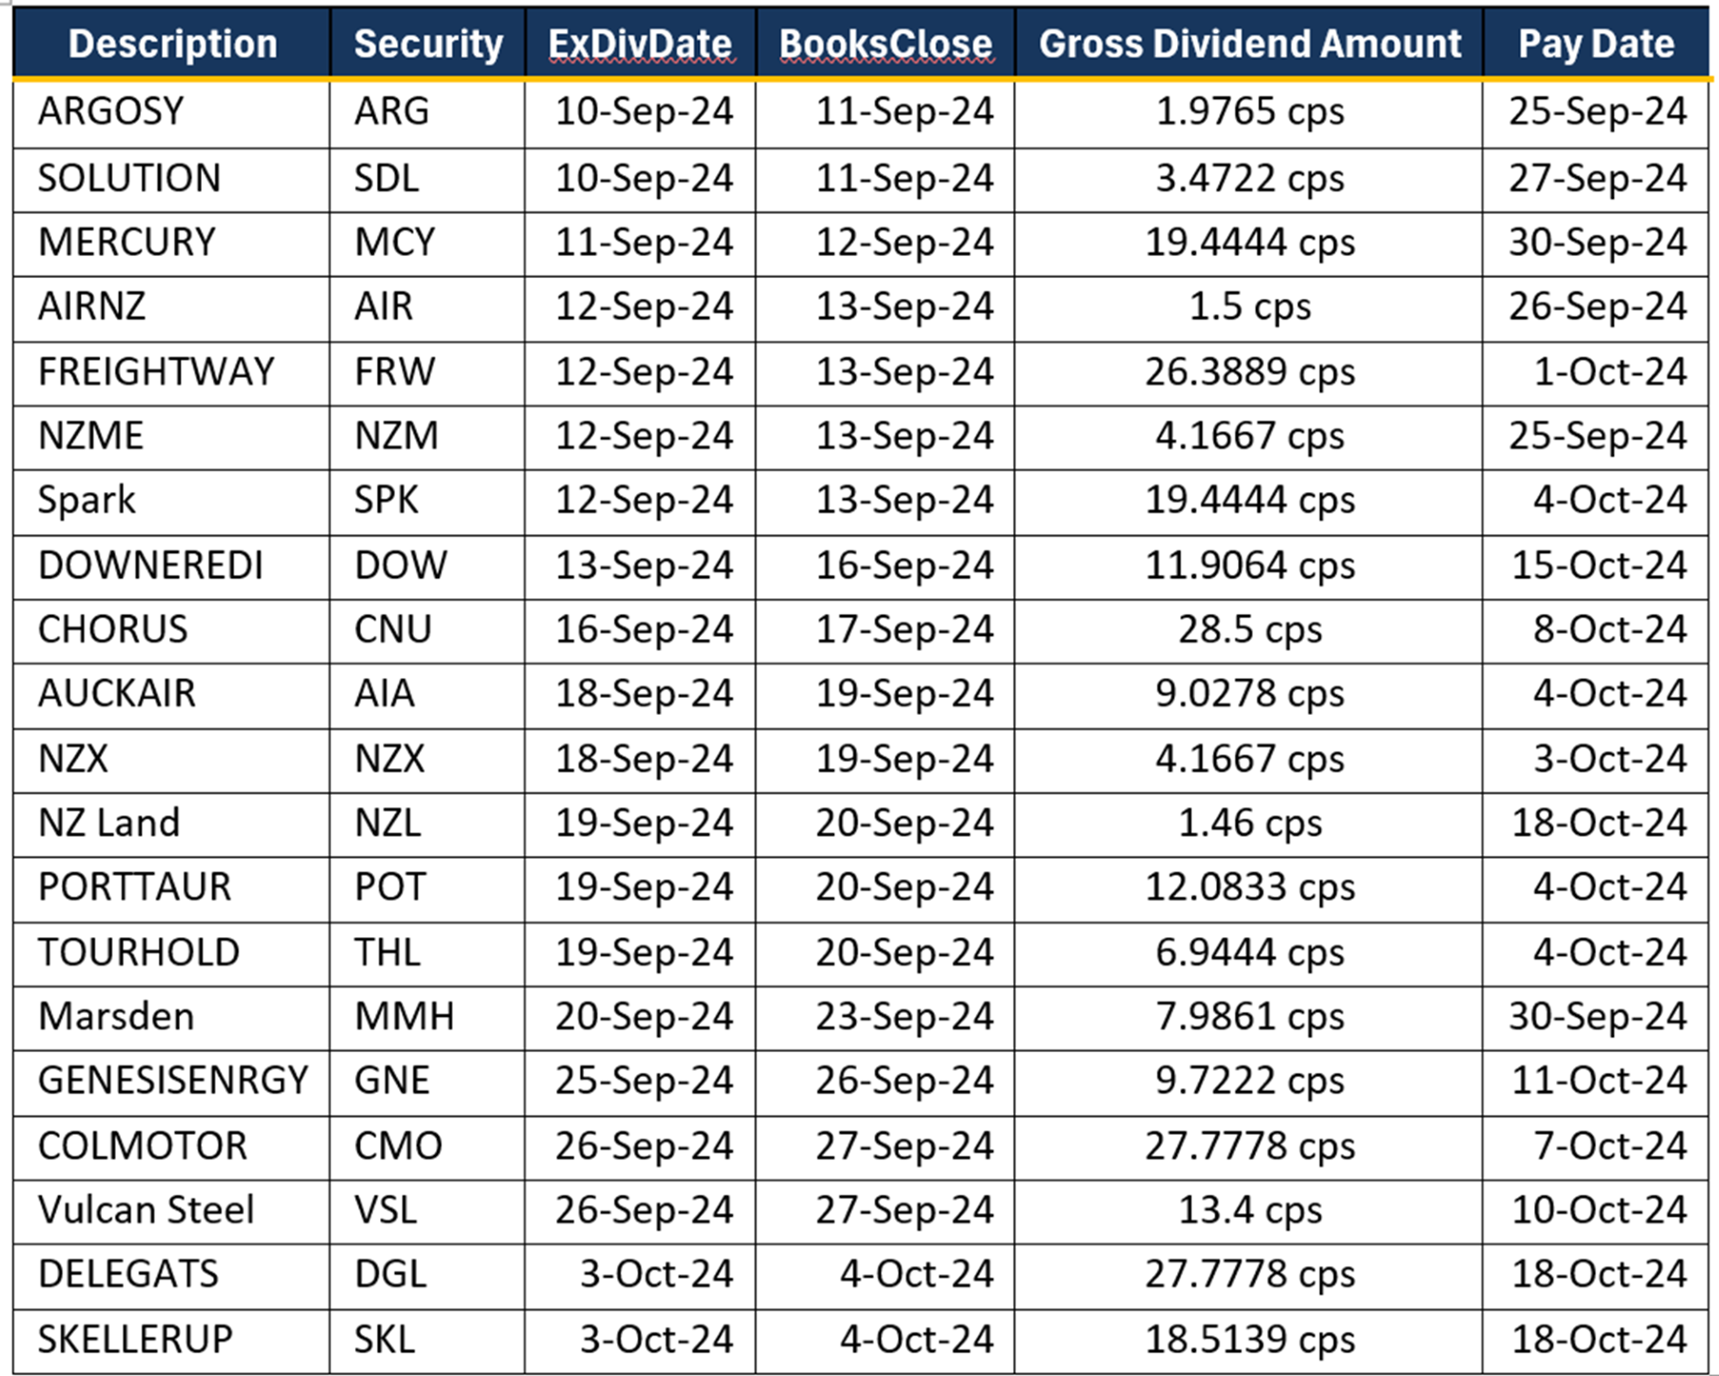The width and height of the screenshot is (1719, 1376).
Task: Select the CHORUS 28.5 cps cell
Action: pos(1249,630)
